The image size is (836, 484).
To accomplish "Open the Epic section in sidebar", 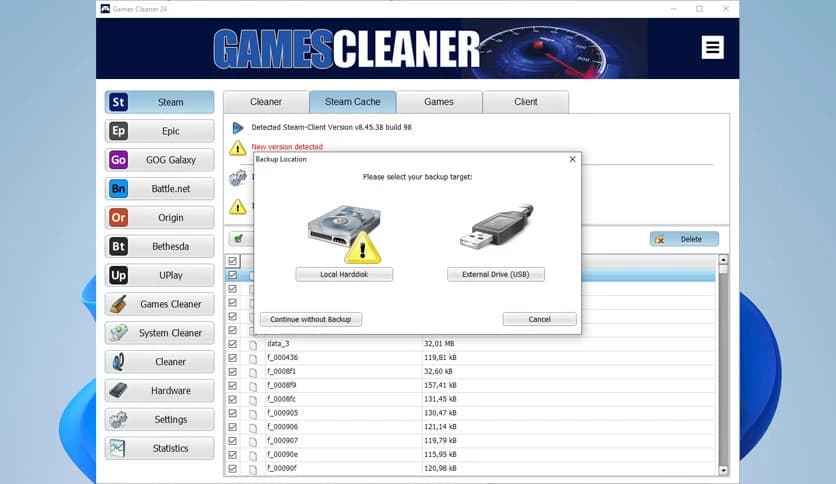I will 159,131.
